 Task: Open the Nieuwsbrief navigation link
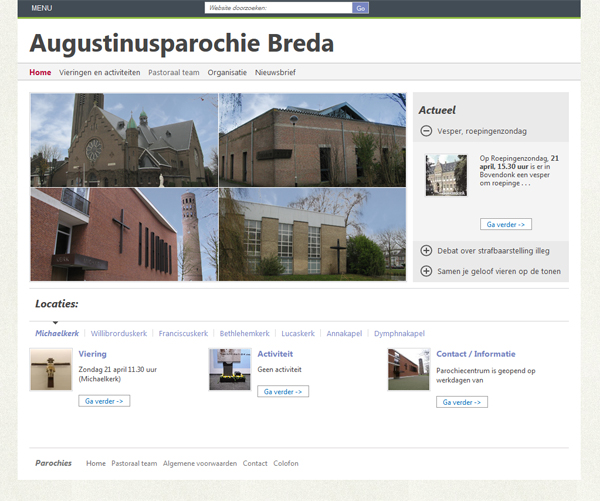click(275, 72)
